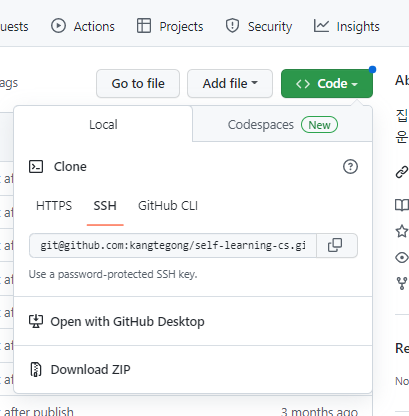Image resolution: width=409 pixels, height=416 pixels.
Task: Click the Actions play icon
Action: pos(58,26)
